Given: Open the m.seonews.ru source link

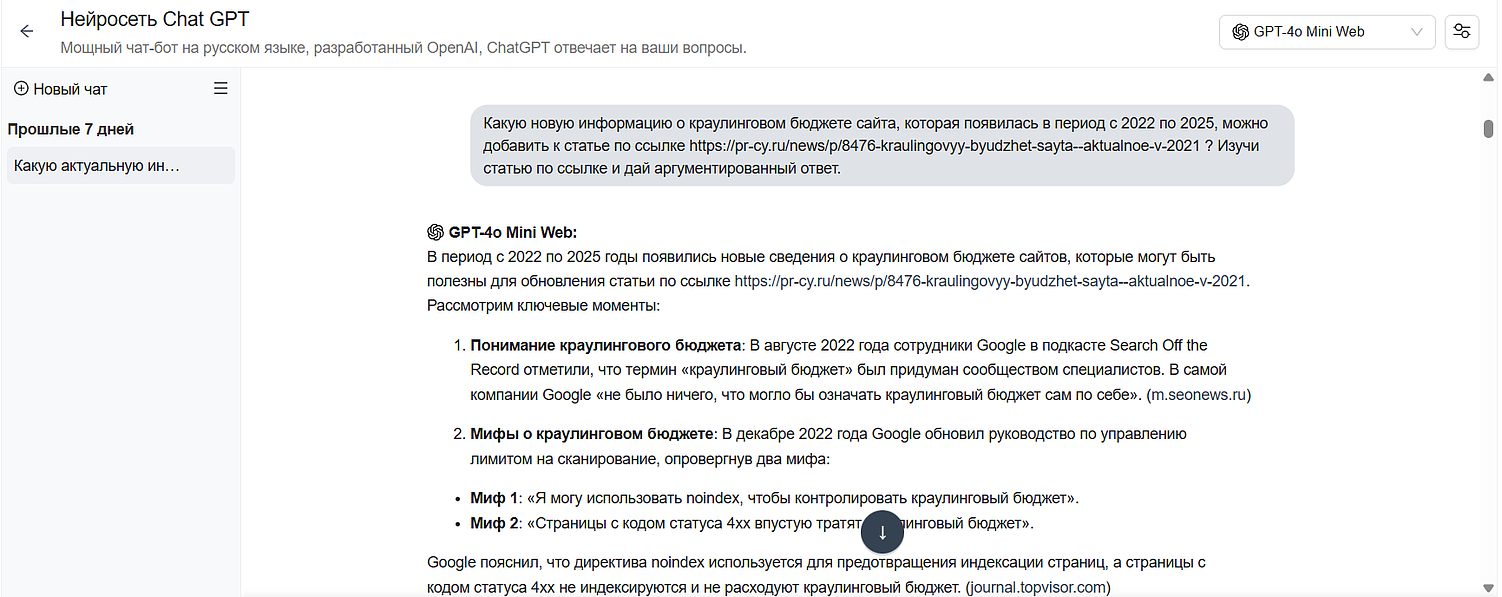Looking at the screenshot, I should (1198, 394).
